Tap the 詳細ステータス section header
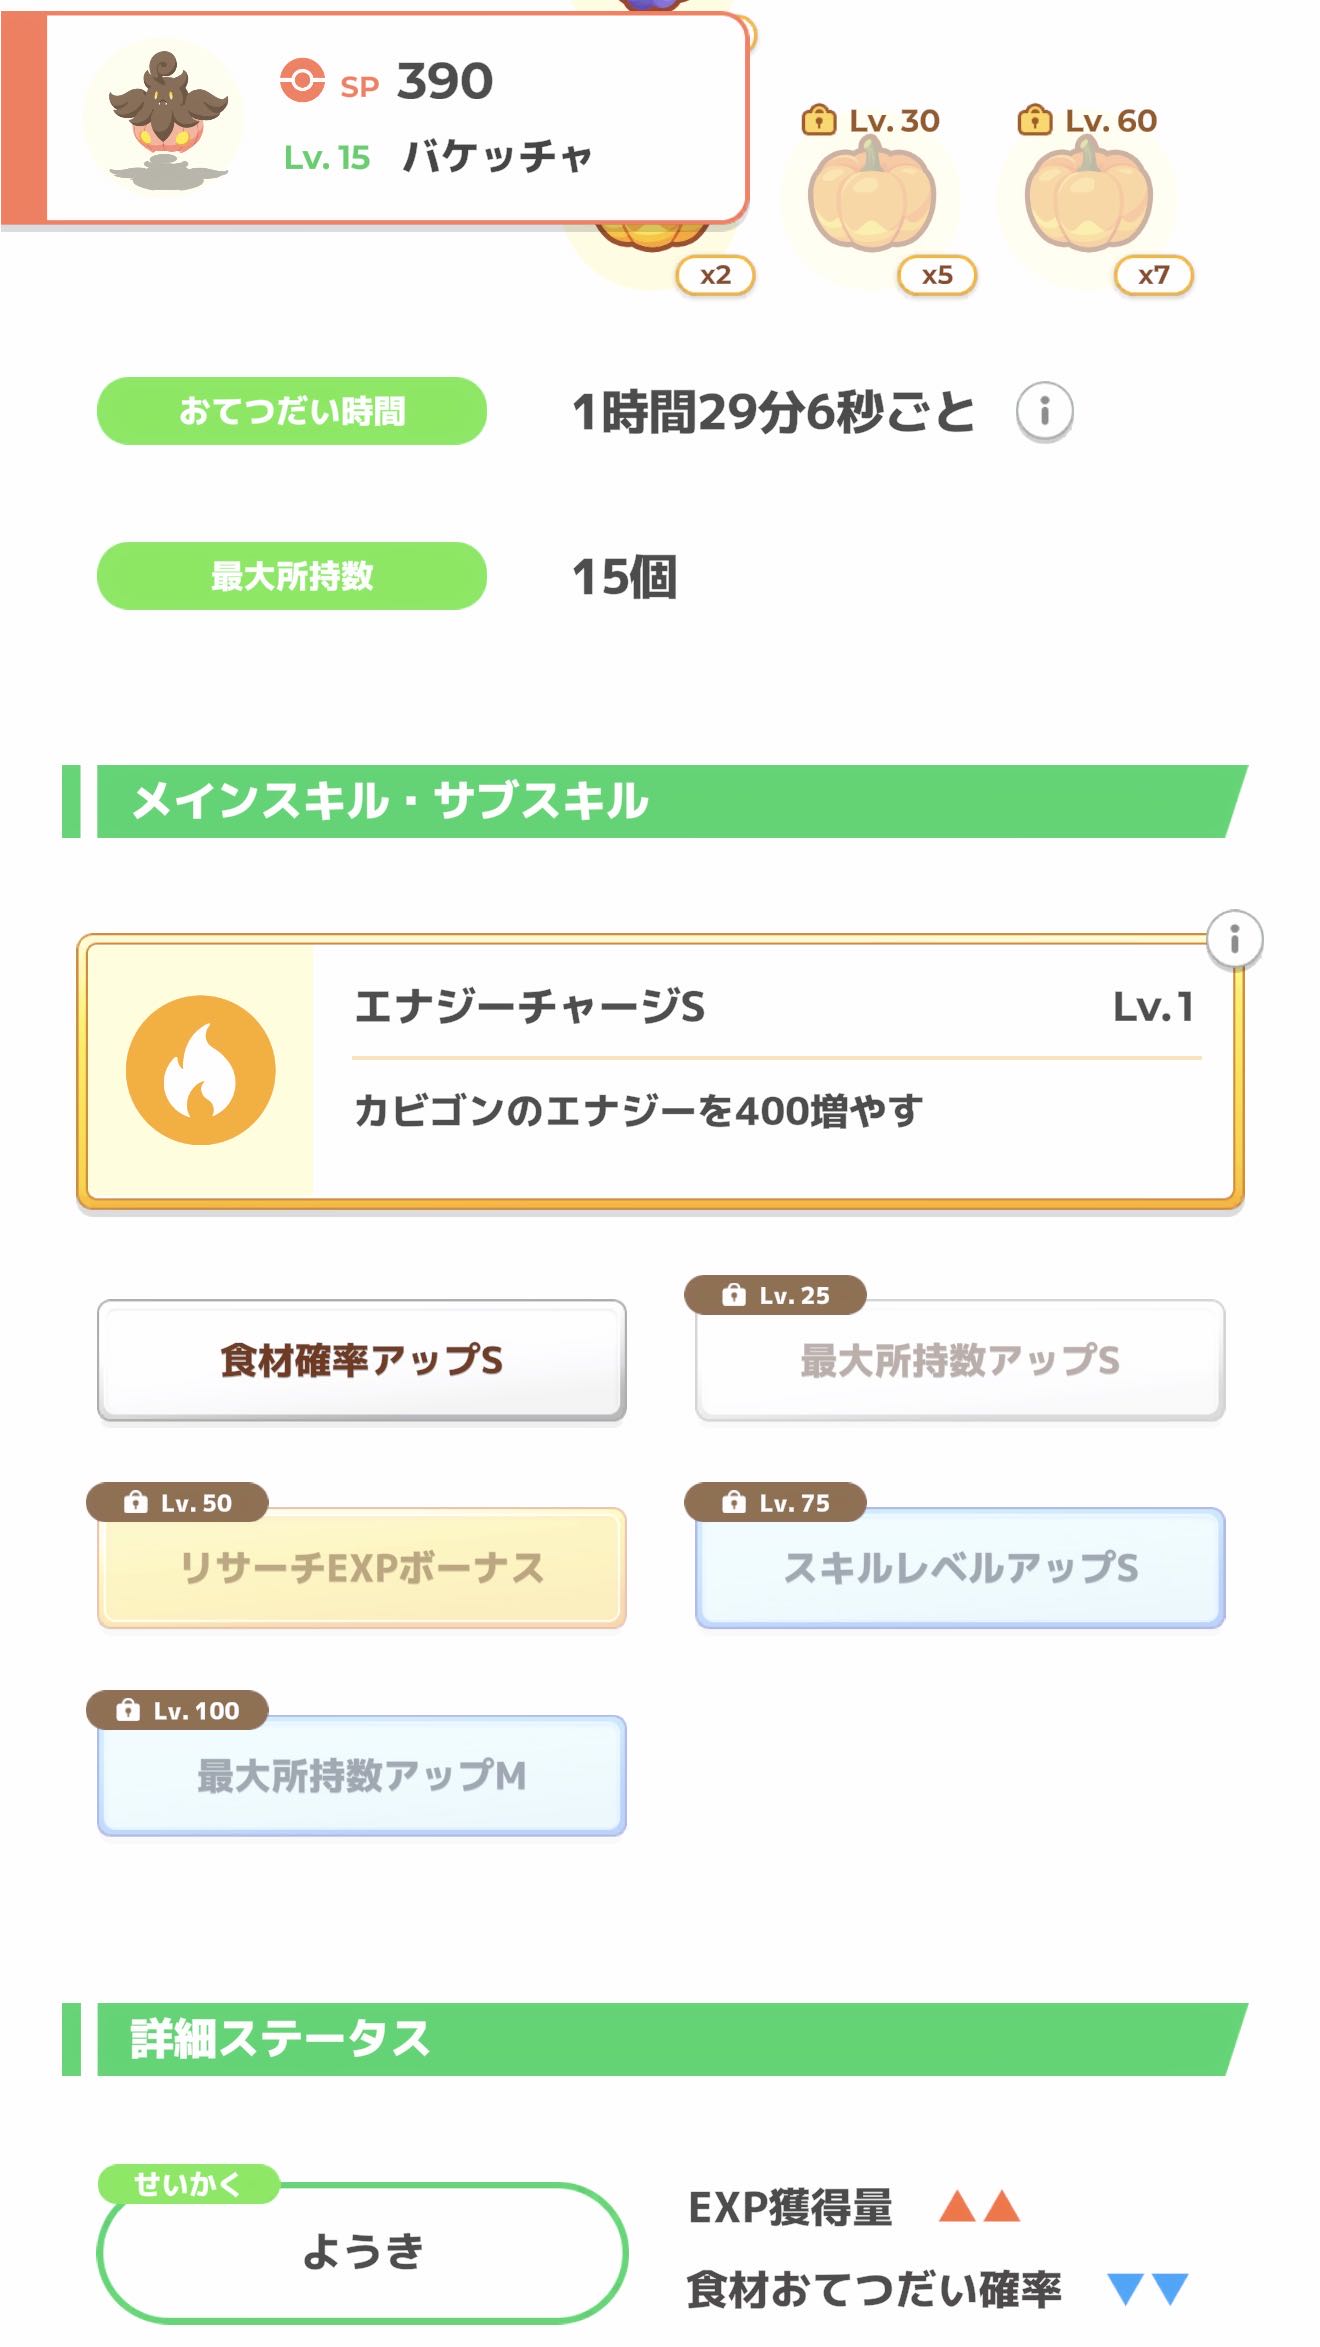1320x2347 pixels. (655, 2039)
